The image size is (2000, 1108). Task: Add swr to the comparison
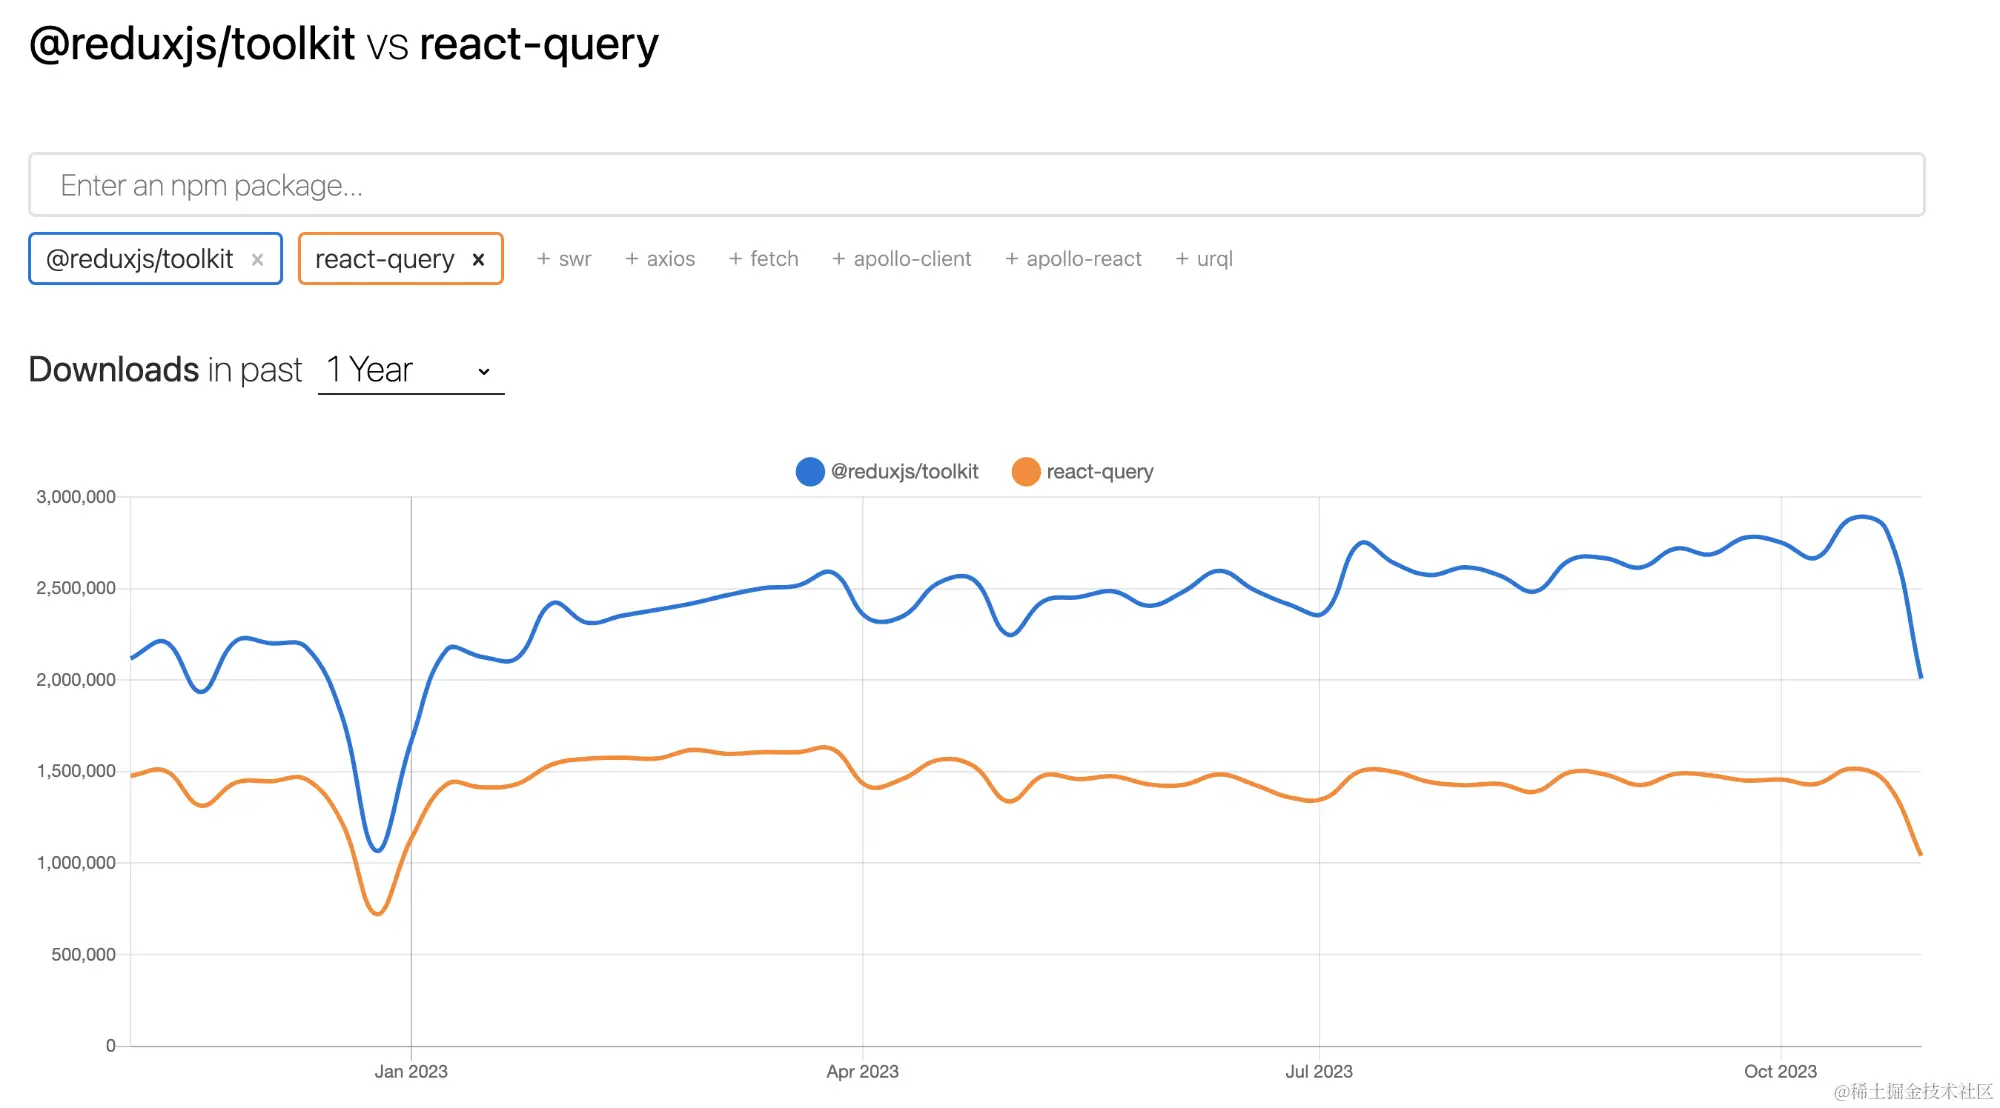[564, 259]
